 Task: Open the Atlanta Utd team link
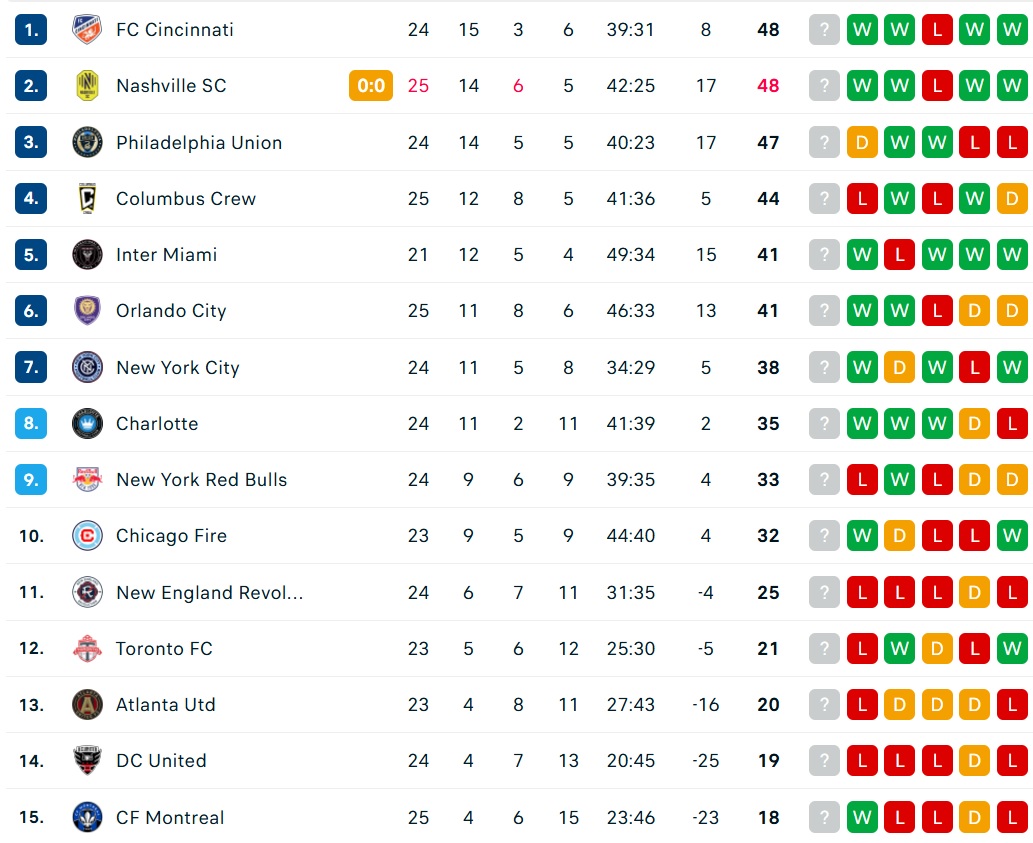coord(165,705)
